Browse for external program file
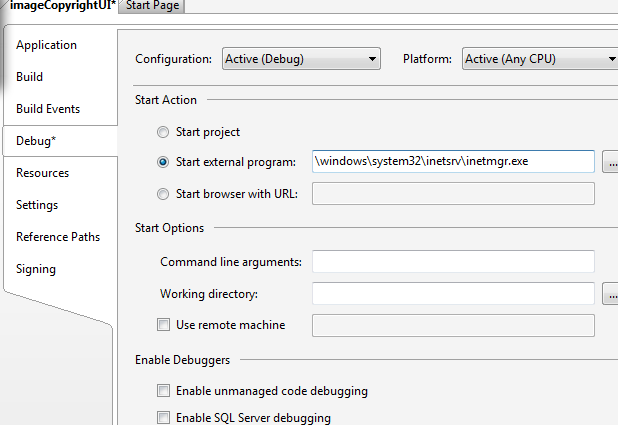This screenshot has height=425, width=618. [x=610, y=162]
